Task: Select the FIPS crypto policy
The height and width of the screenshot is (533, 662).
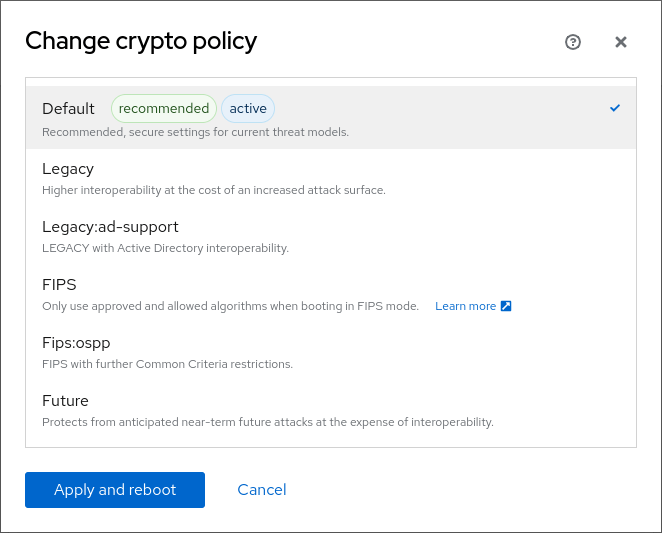Action: tap(59, 285)
